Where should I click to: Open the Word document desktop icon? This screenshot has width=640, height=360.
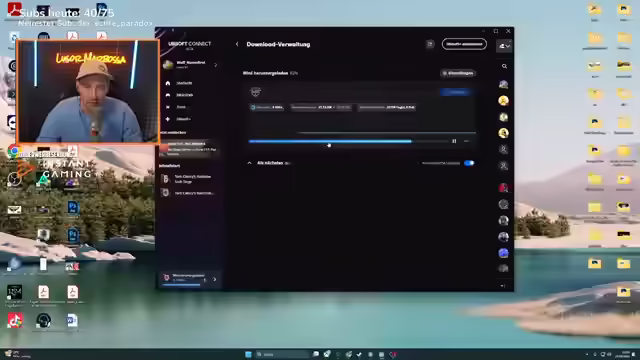72,320
